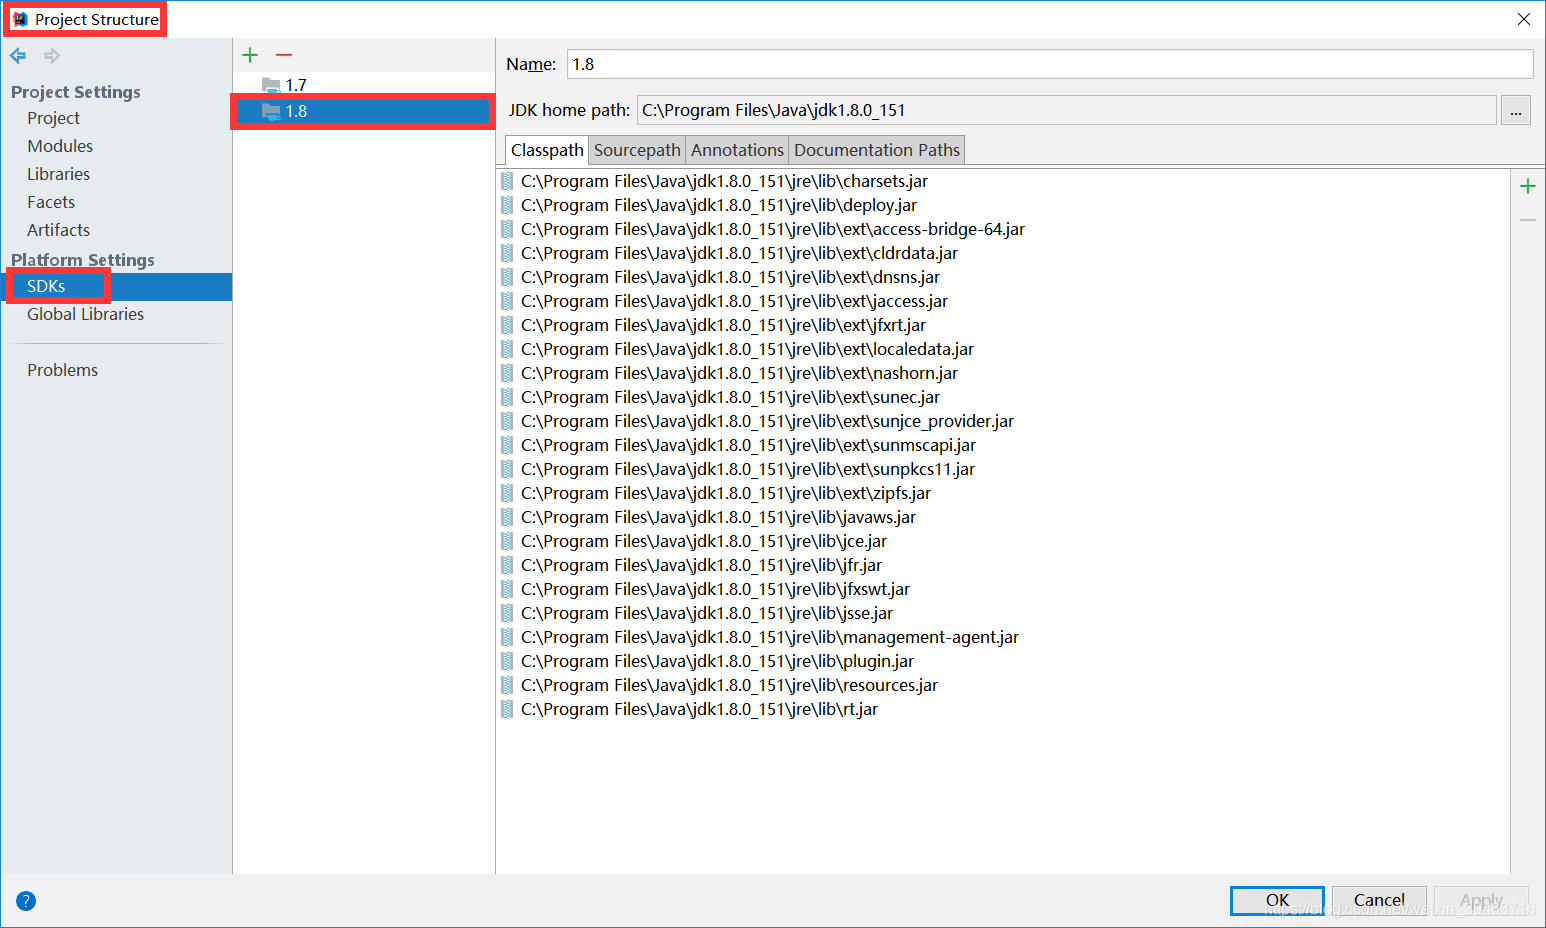The height and width of the screenshot is (928, 1546).
Task: Close the Project Structure dialog
Action: pos(1523,19)
